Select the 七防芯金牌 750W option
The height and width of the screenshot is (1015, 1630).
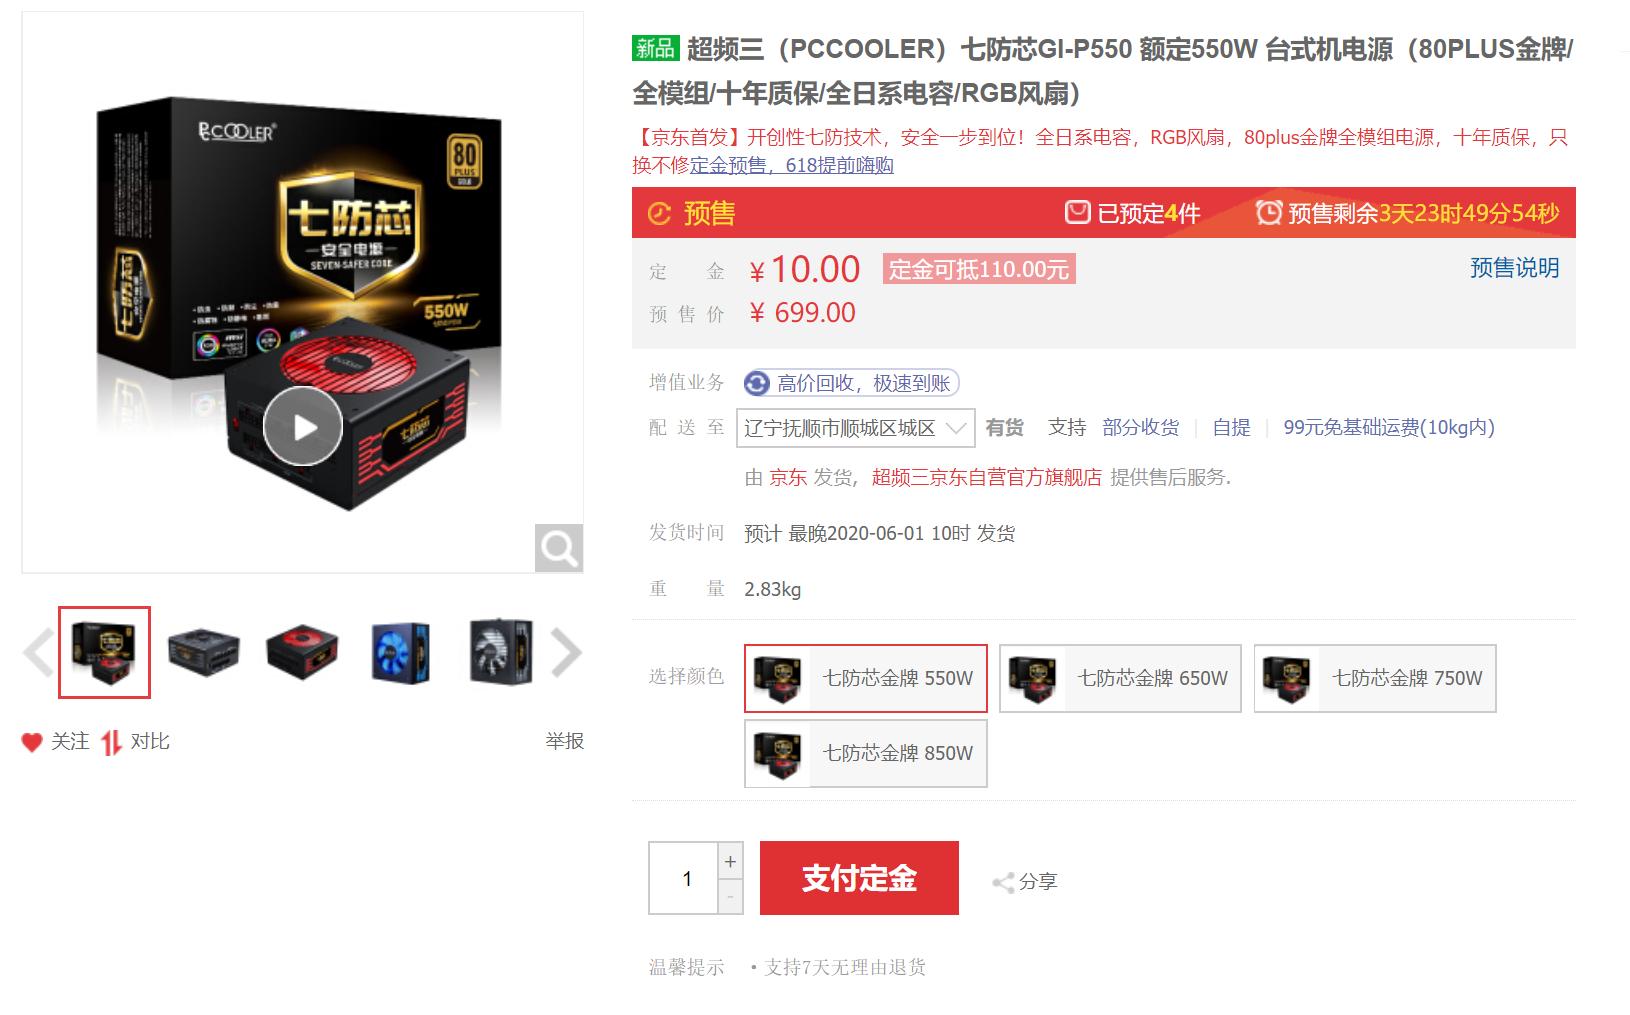click(x=1375, y=678)
